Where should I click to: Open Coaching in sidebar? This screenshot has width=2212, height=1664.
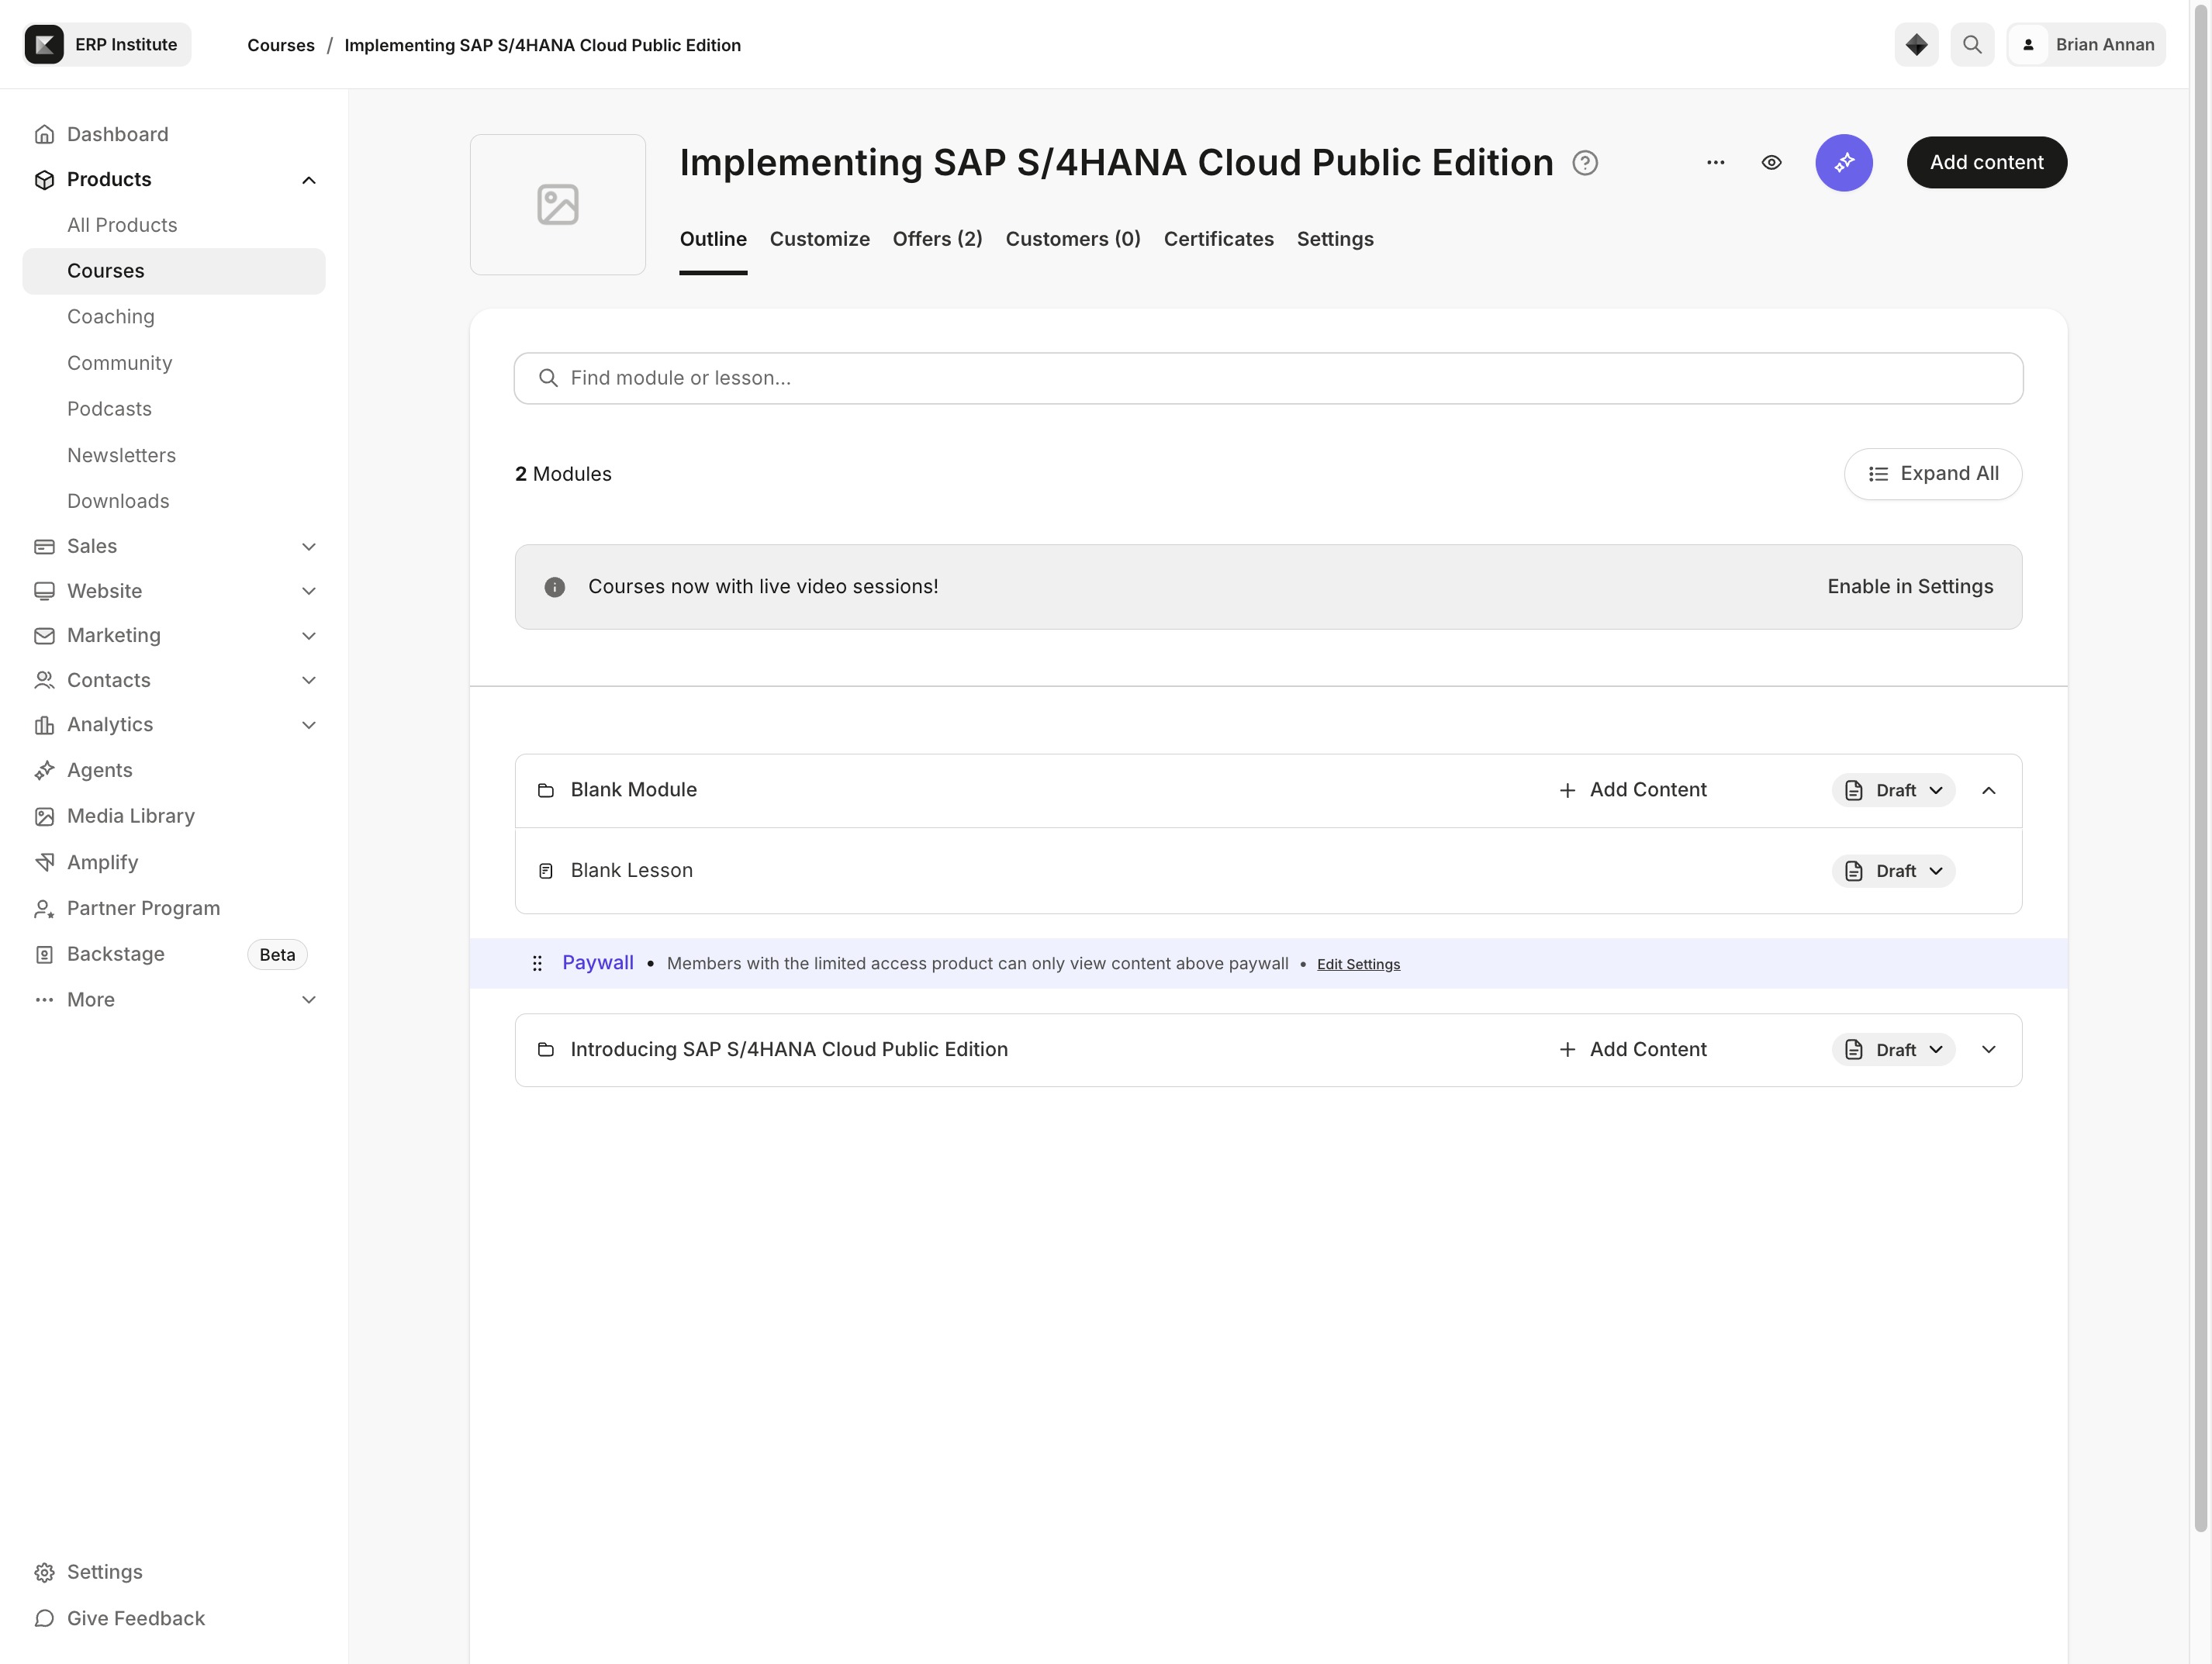pyautogui.click(x=111, y=317)
